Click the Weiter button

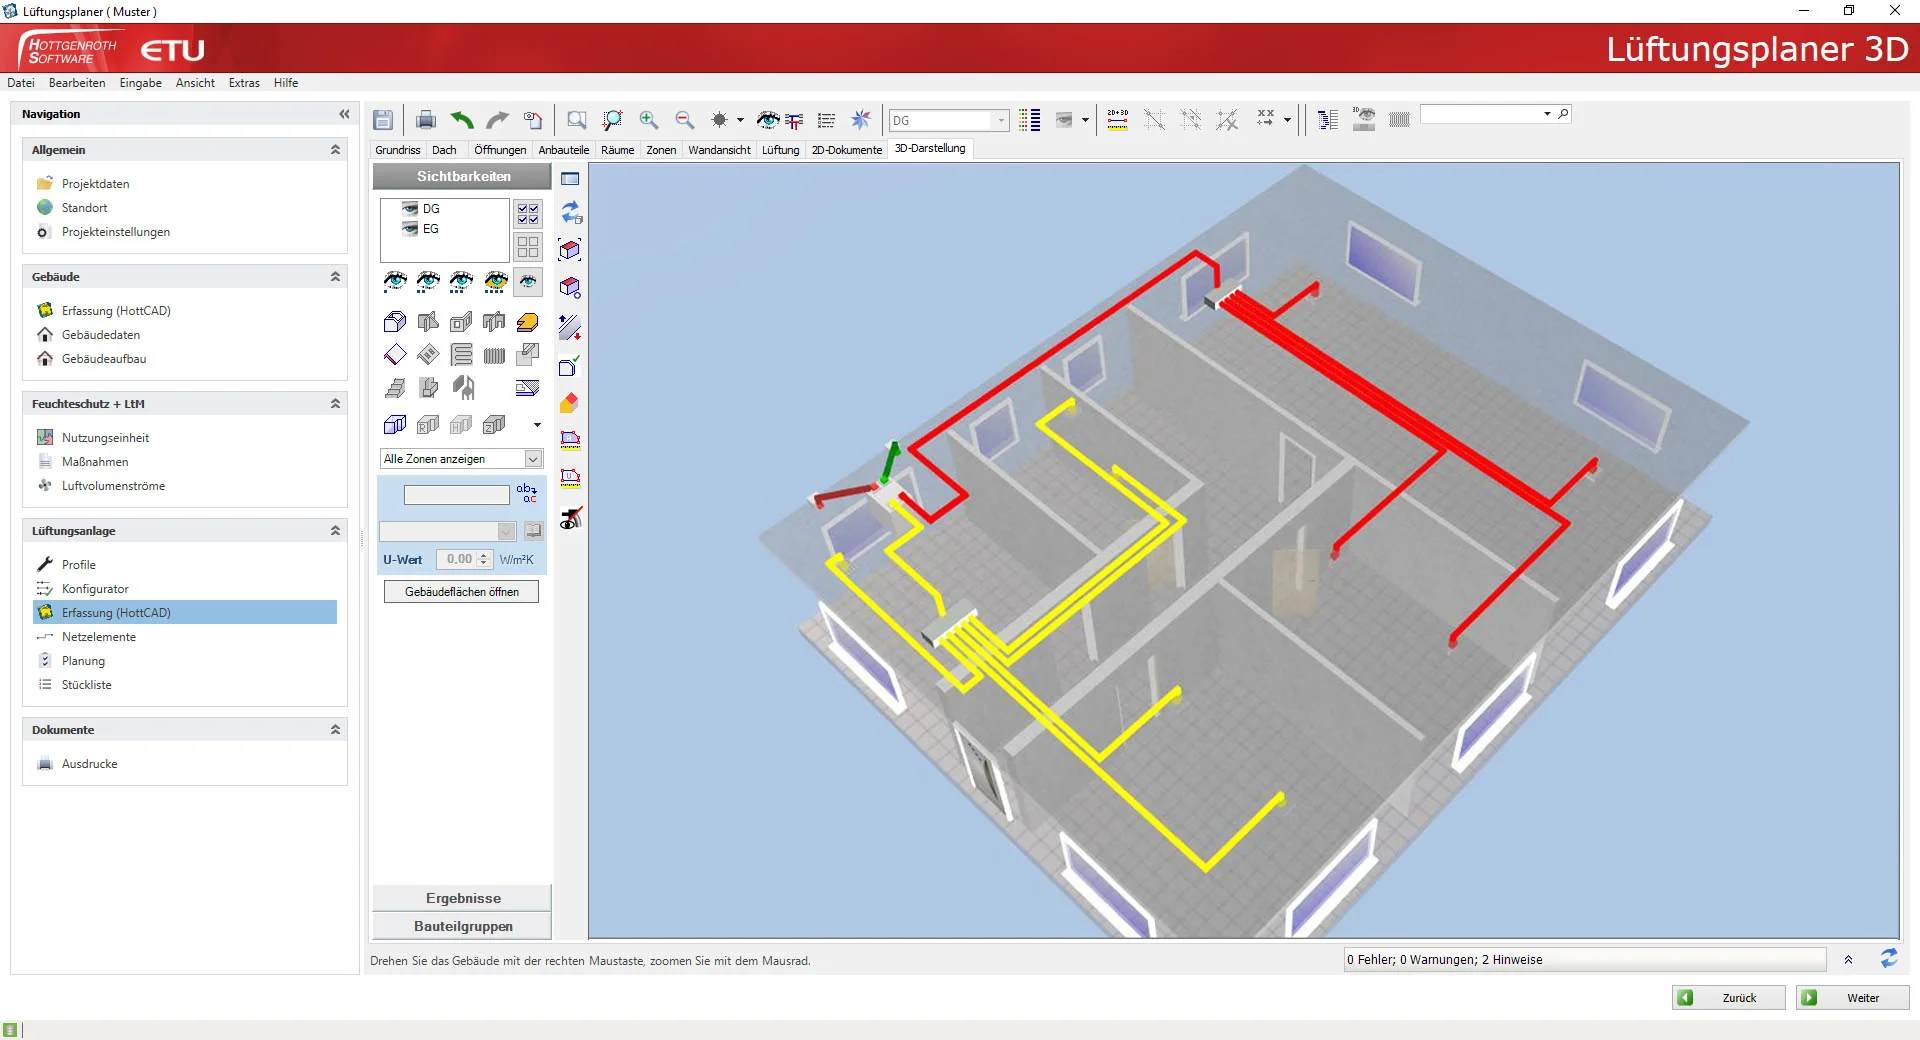point(1852,998)
